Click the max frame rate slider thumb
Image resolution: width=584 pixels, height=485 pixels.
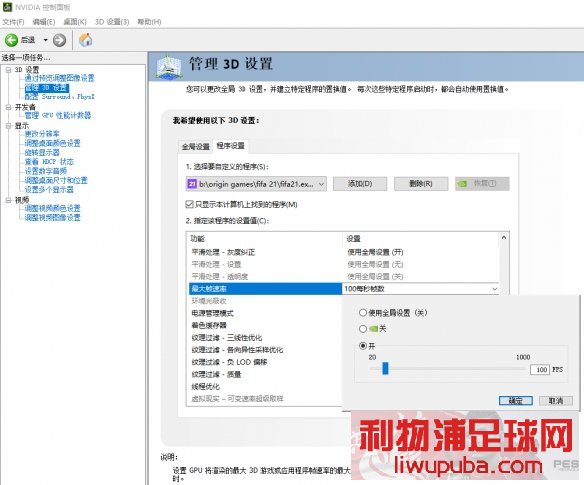(x=385, y=368)
